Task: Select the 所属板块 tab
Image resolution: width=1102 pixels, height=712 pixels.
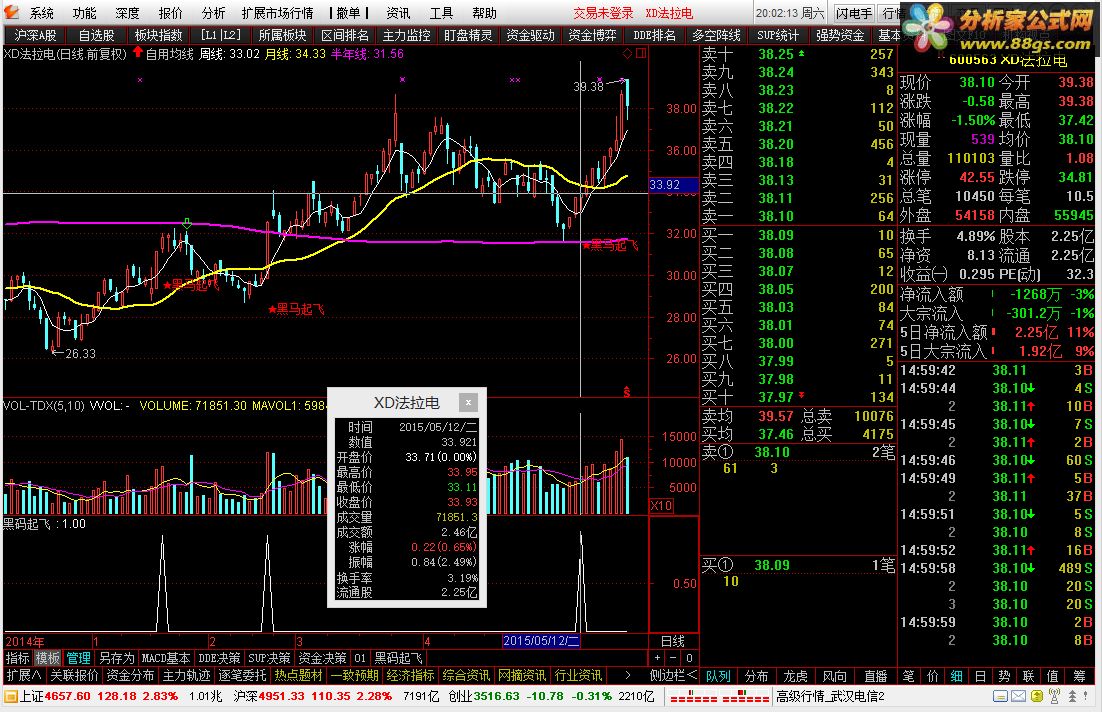Action: tap(283, 35)
